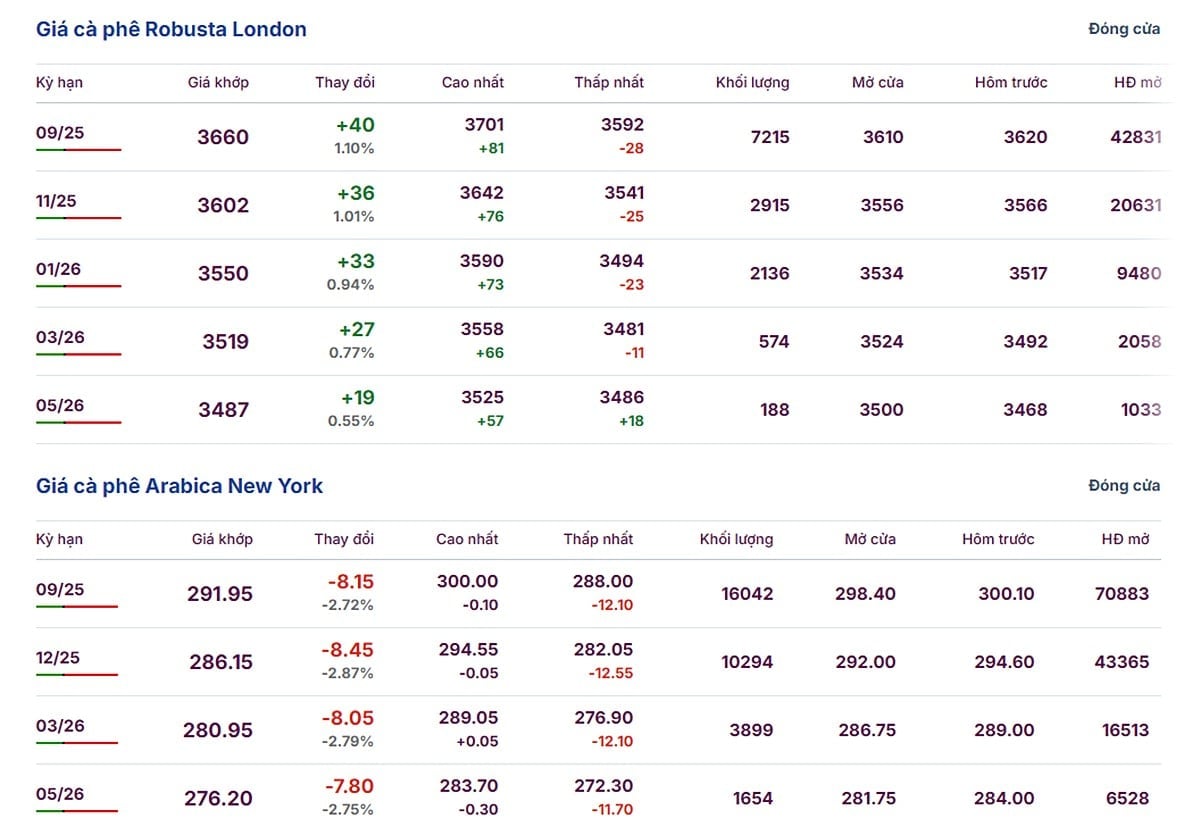Screen dimensions: 1200x826
Task: Select the Robusta 11/25 contract term
Action: pos(56,201)
